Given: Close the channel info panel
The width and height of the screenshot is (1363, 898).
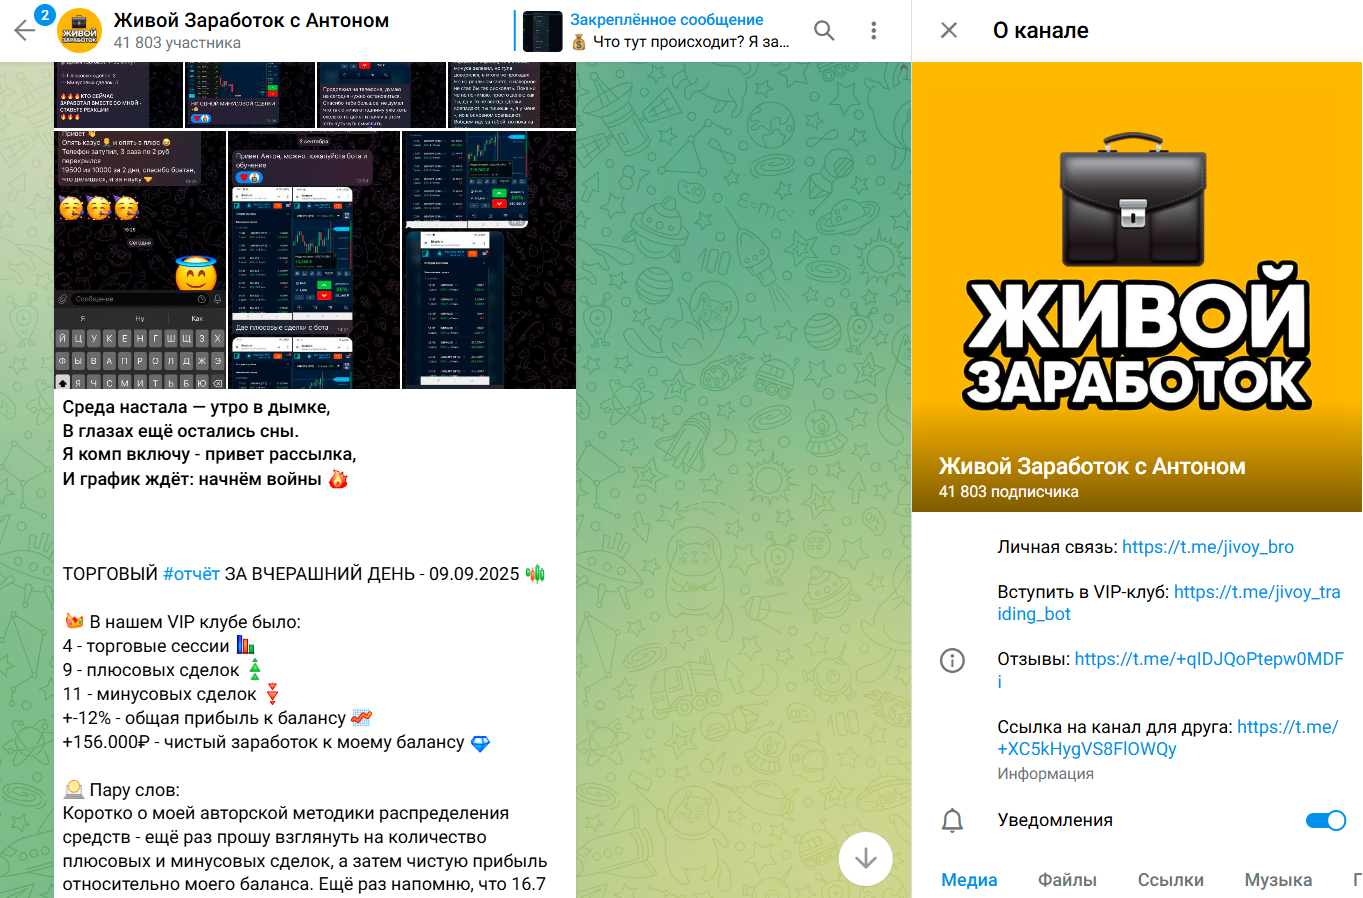Looking at the screenshot, I should (x=949, y=31).
